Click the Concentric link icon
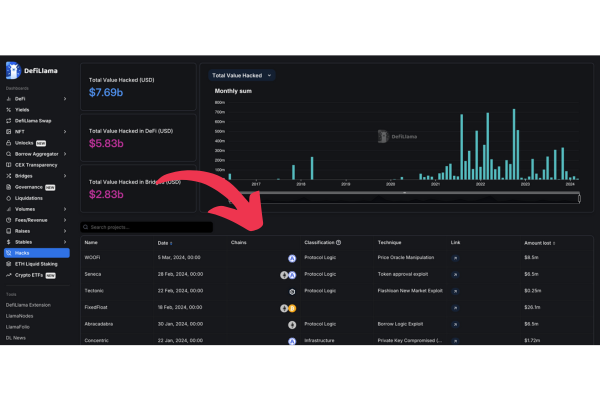The height and width of the screenshot is (400, 600). [456, 341]
